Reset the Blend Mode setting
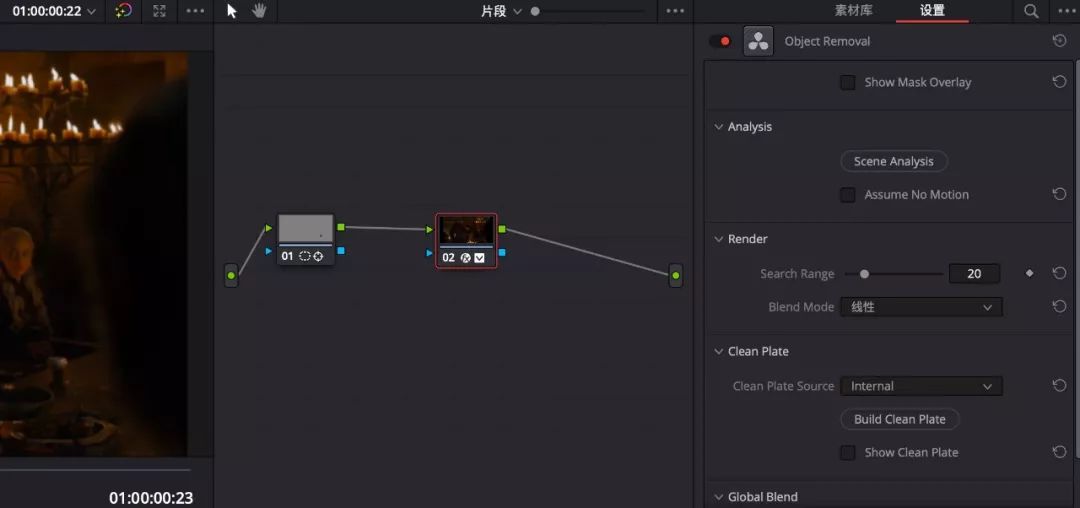The width and height of the screenshot is (1080, 508). click(1059, 307)
